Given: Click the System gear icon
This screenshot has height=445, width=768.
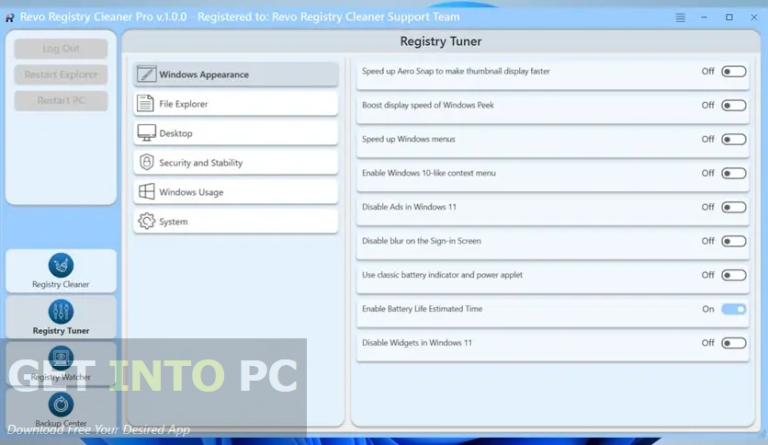Looking at the screenshot, I should point(146,222).
